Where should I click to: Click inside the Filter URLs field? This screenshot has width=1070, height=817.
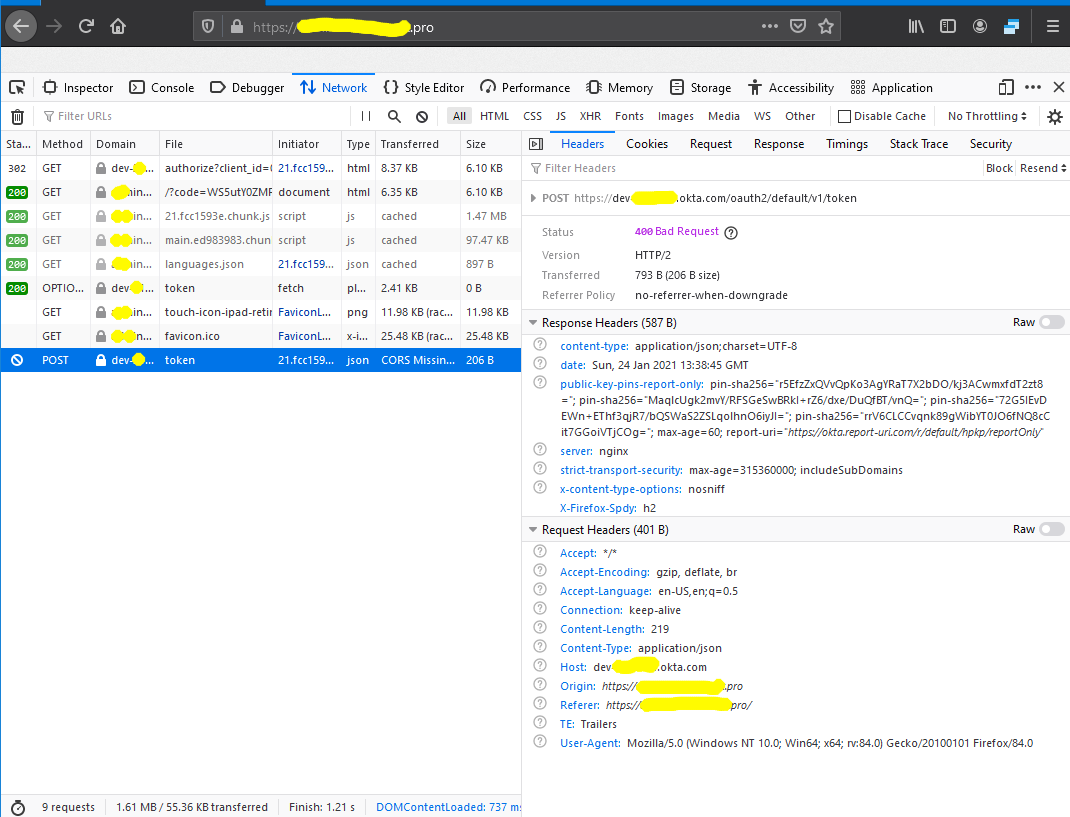(100, 115)
